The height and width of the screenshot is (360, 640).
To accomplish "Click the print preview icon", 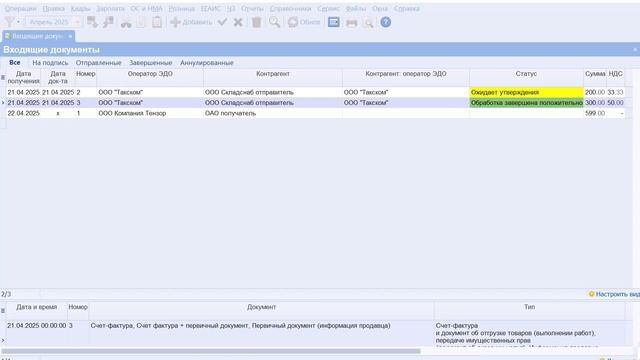I will pyautogui.click(x=368, y=22).
